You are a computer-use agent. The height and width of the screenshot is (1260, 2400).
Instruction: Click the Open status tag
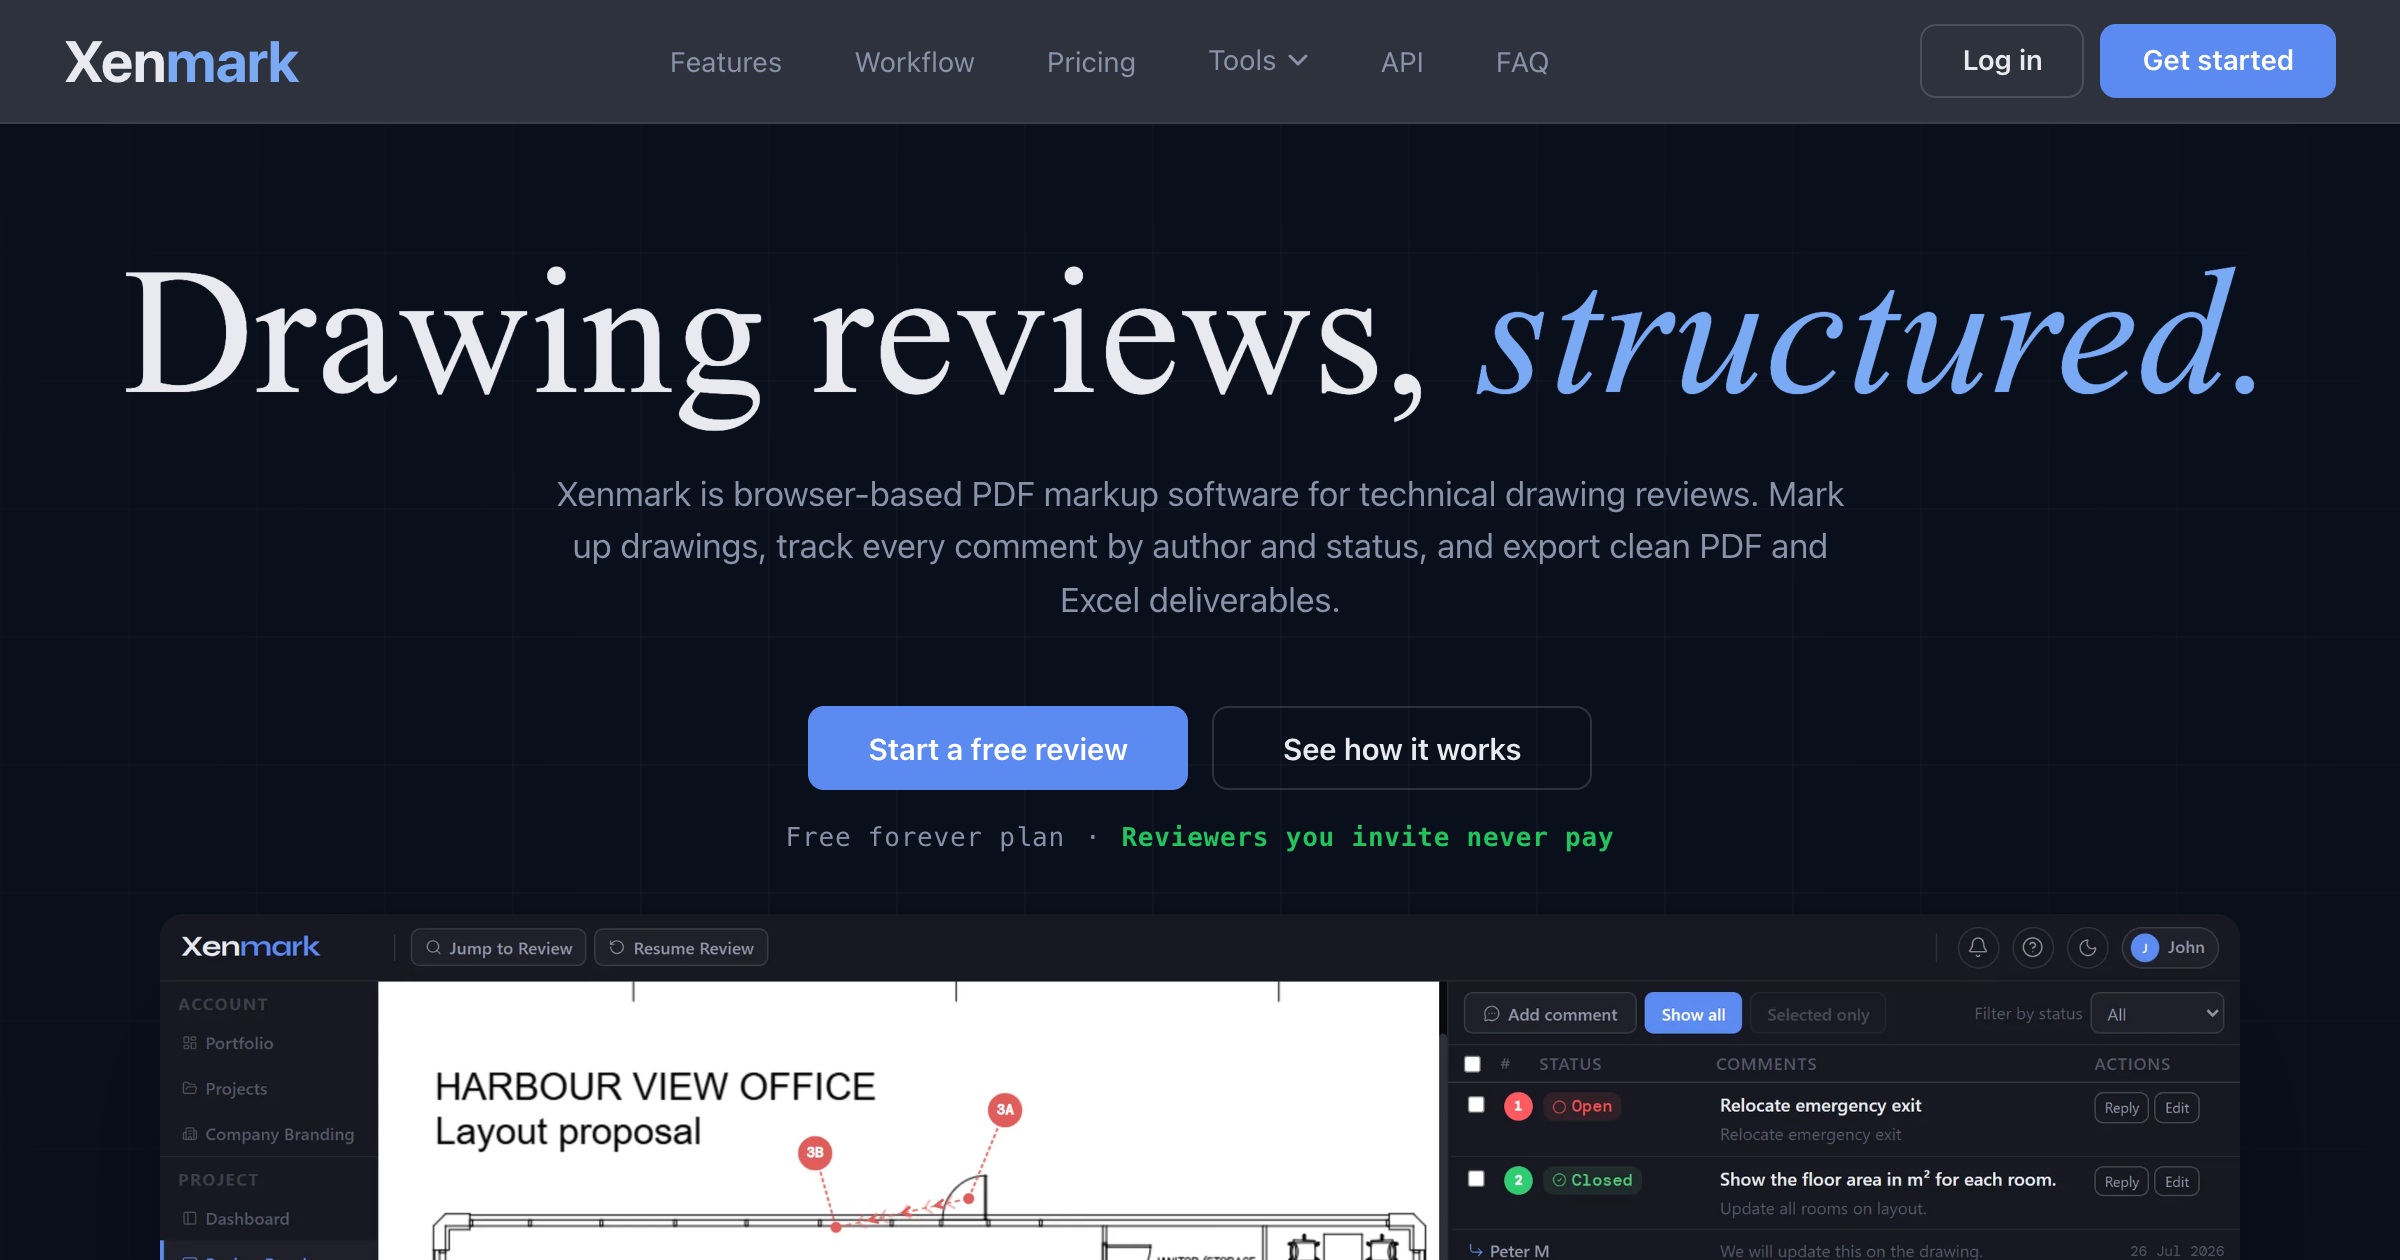[x=1582, y=1106]
